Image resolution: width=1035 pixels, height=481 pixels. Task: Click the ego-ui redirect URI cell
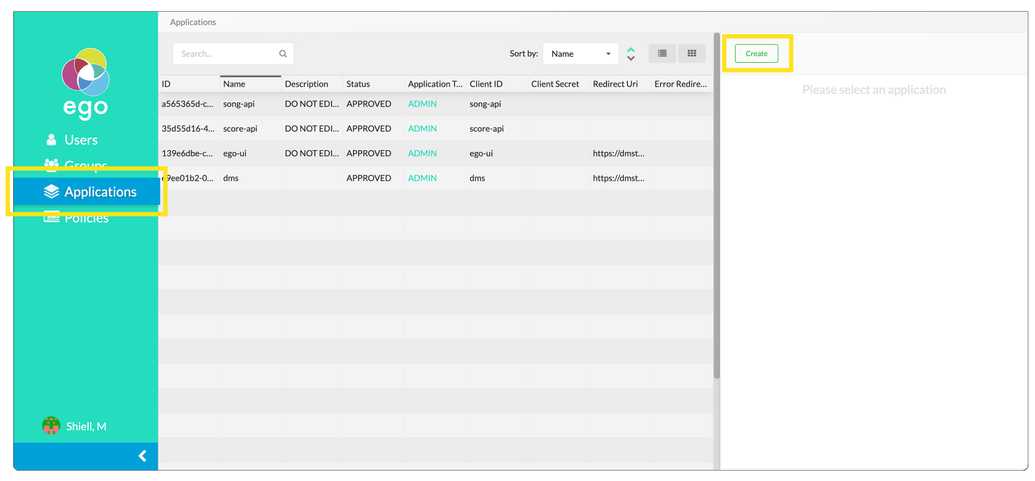click(x=618, y=153)
